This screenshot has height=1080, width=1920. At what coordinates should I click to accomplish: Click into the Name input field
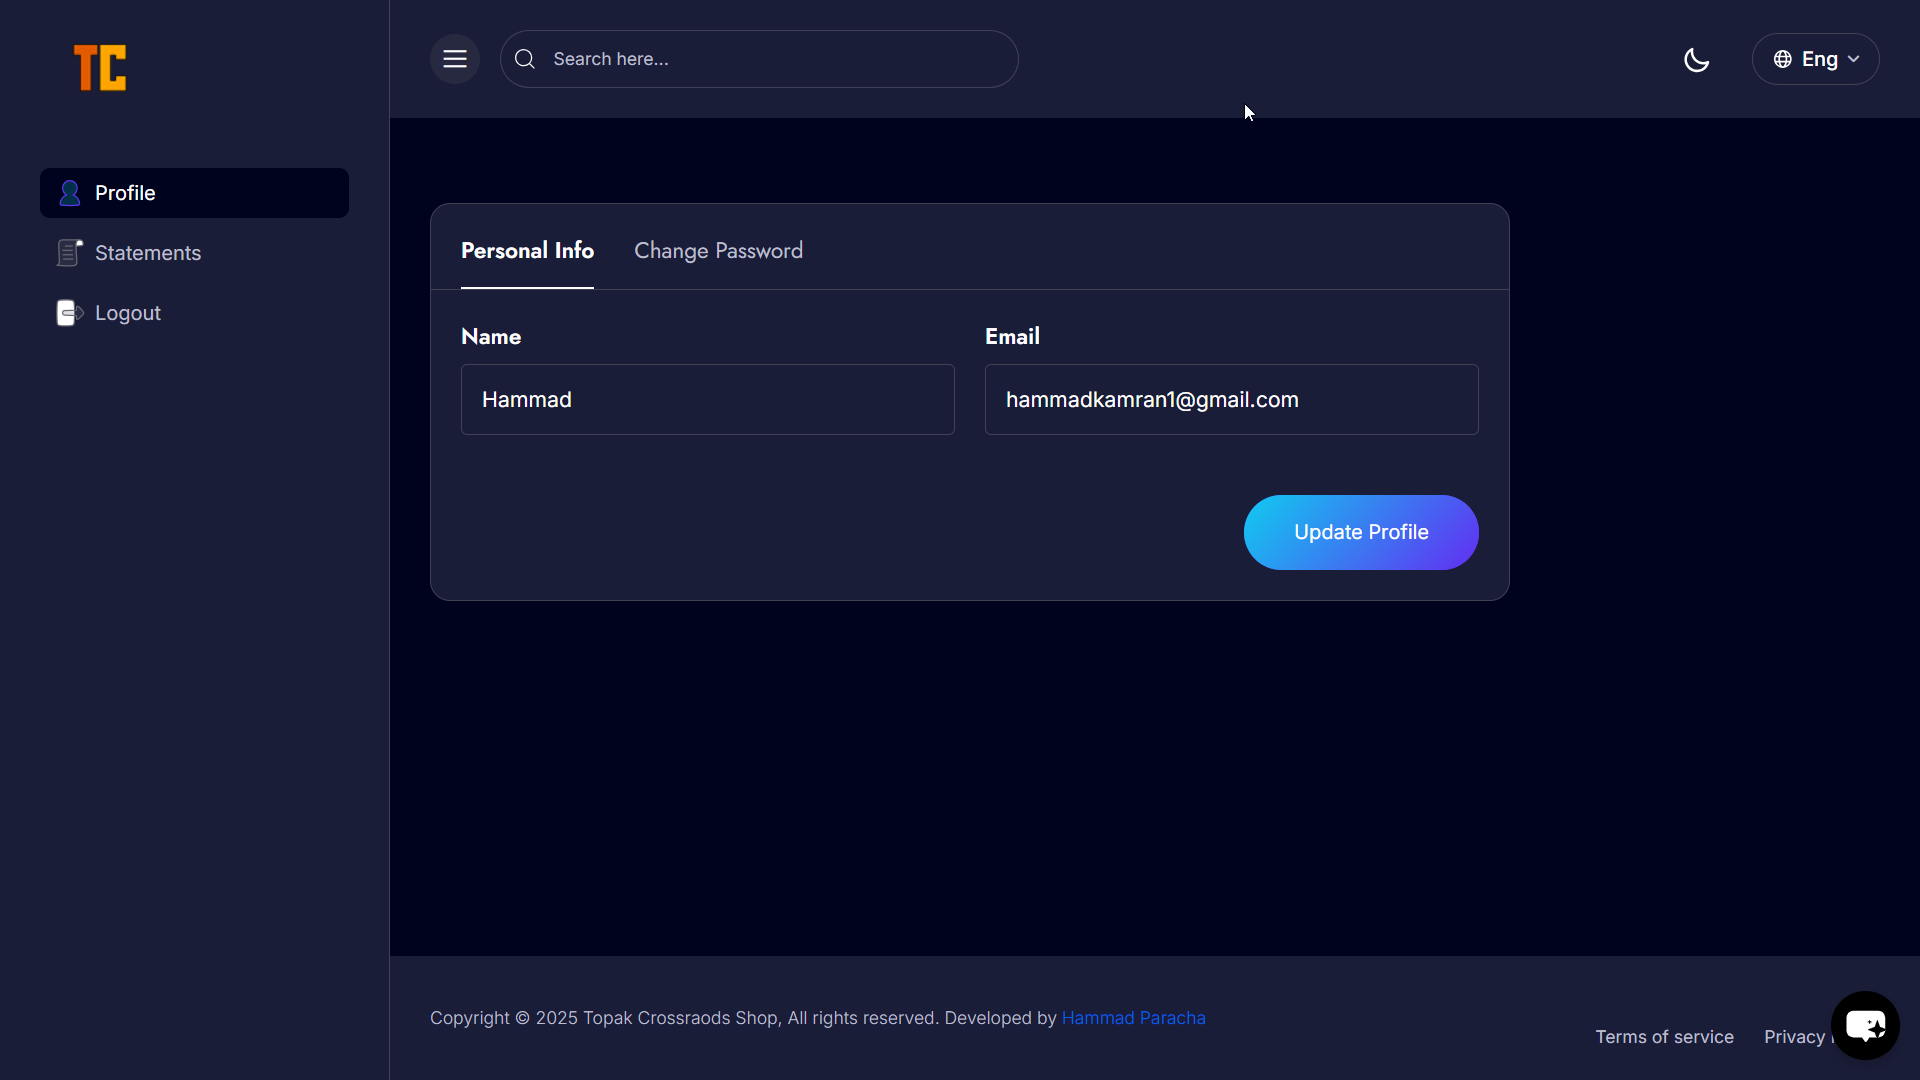coord(707,400)
